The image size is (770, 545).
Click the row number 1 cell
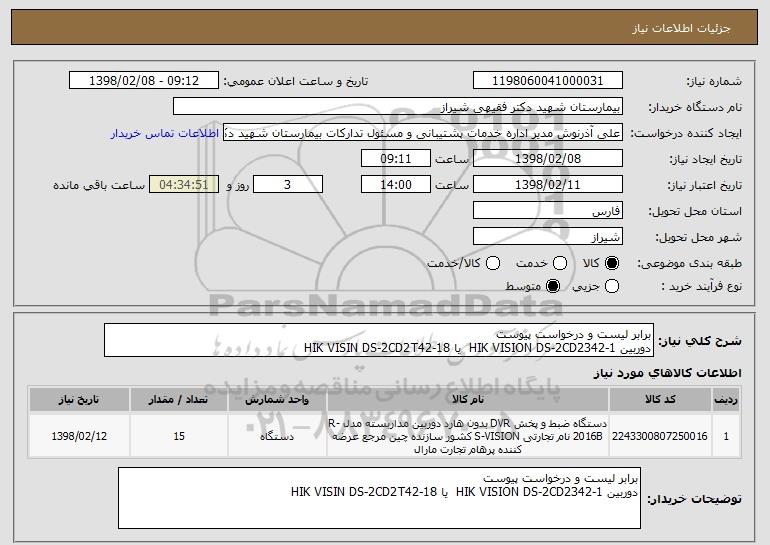(x=726, y=436)
